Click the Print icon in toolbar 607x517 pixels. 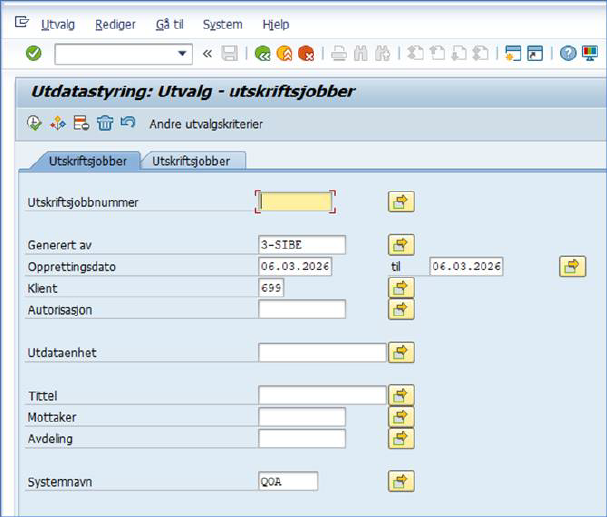click(x=339, y=53)
